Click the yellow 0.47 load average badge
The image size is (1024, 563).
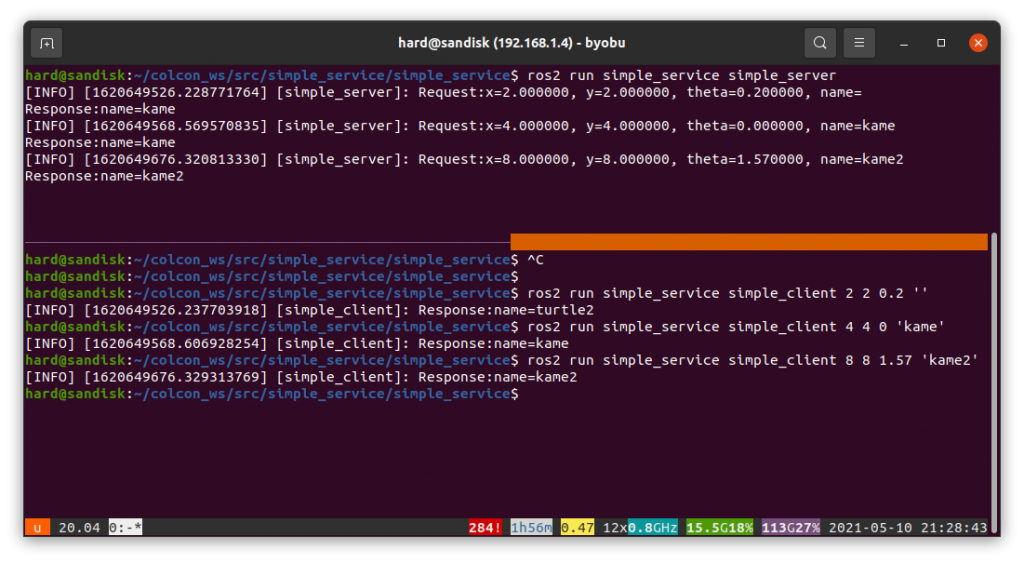tap(577, 527)
